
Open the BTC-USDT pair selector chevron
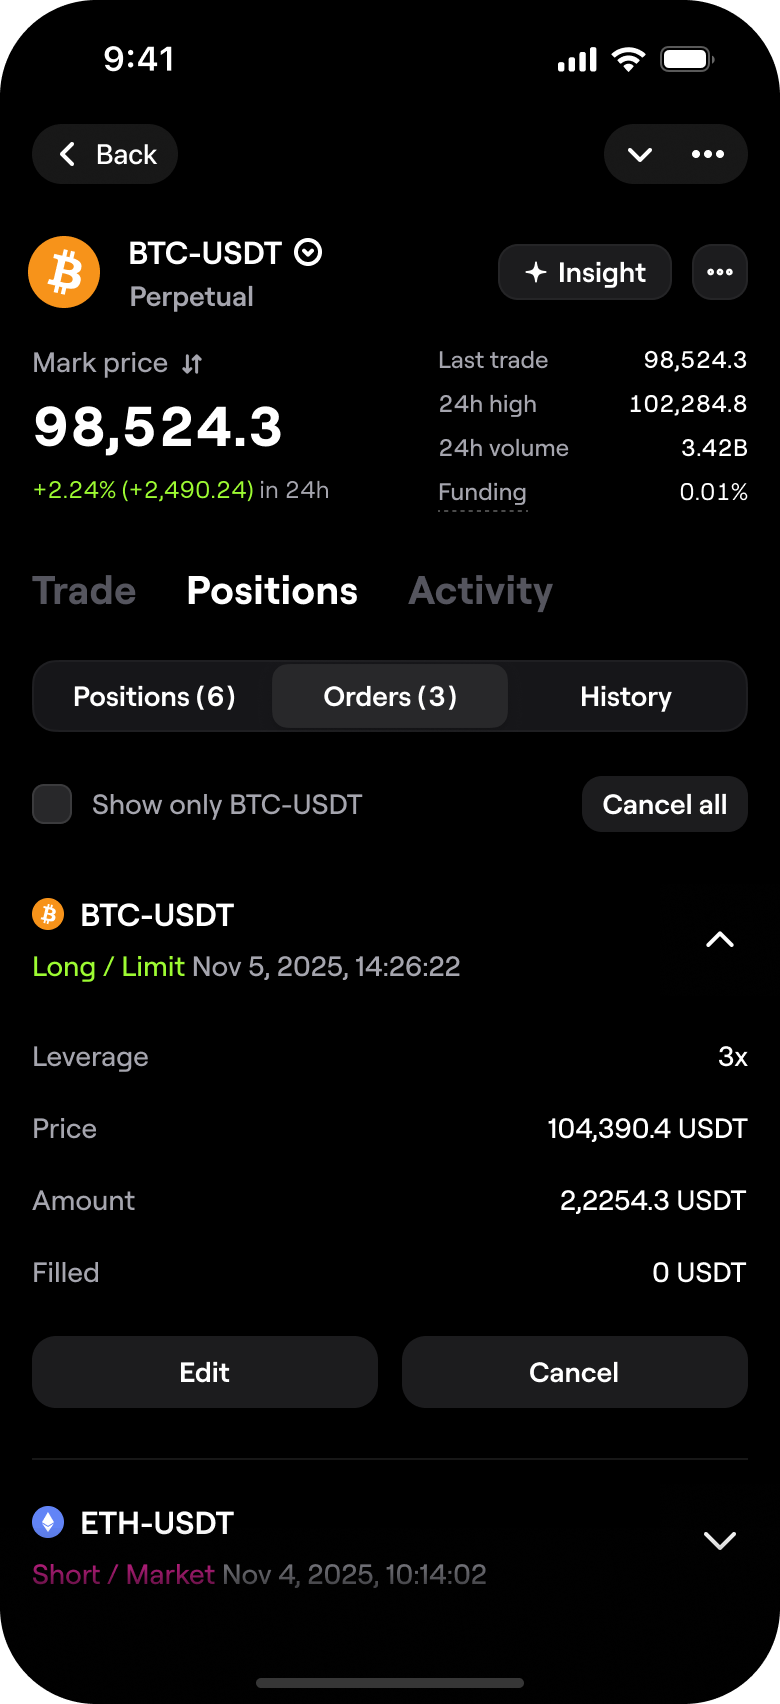coord(308,253)
